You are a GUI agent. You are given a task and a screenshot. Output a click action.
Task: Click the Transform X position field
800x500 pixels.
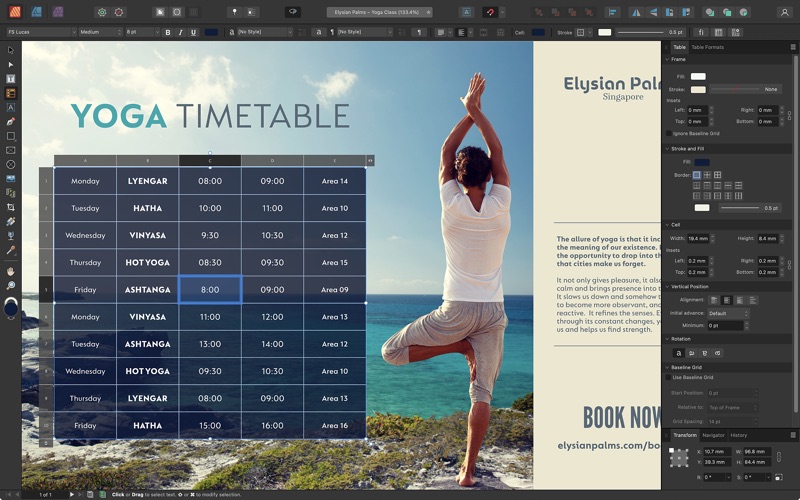pos(716,452)
